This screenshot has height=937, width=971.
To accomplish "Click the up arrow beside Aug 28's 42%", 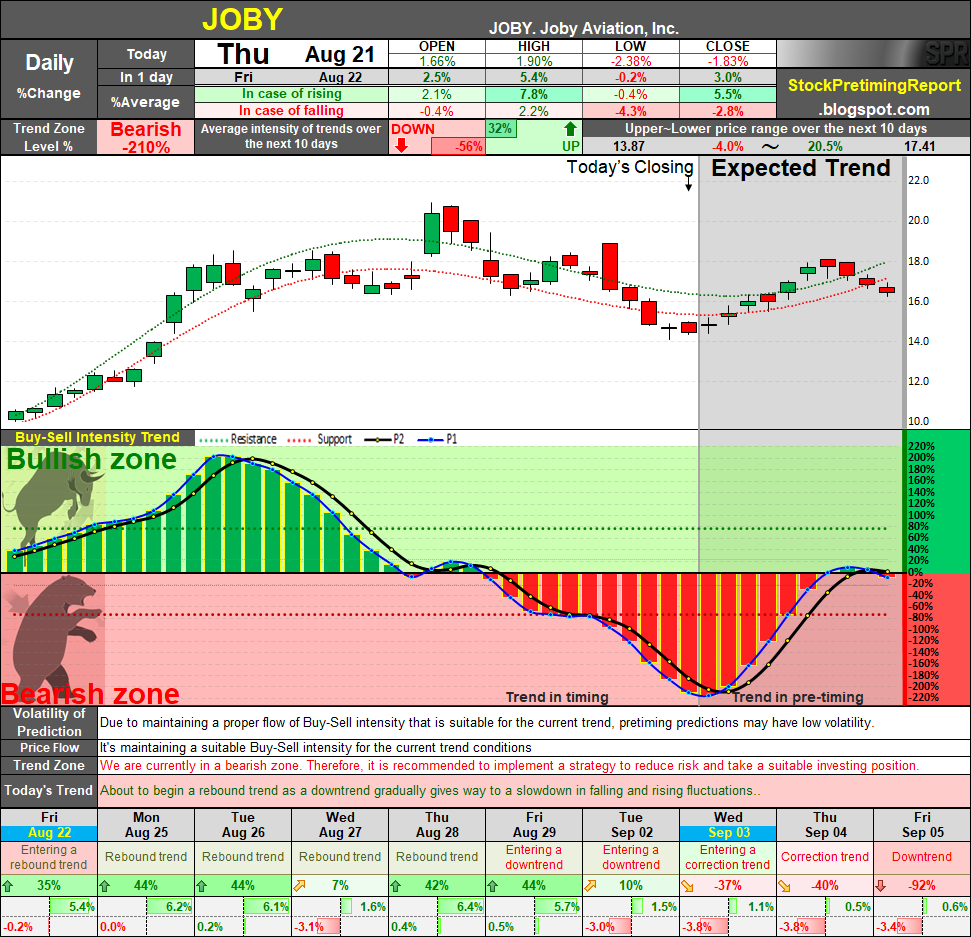I will (x=396, y=886).
